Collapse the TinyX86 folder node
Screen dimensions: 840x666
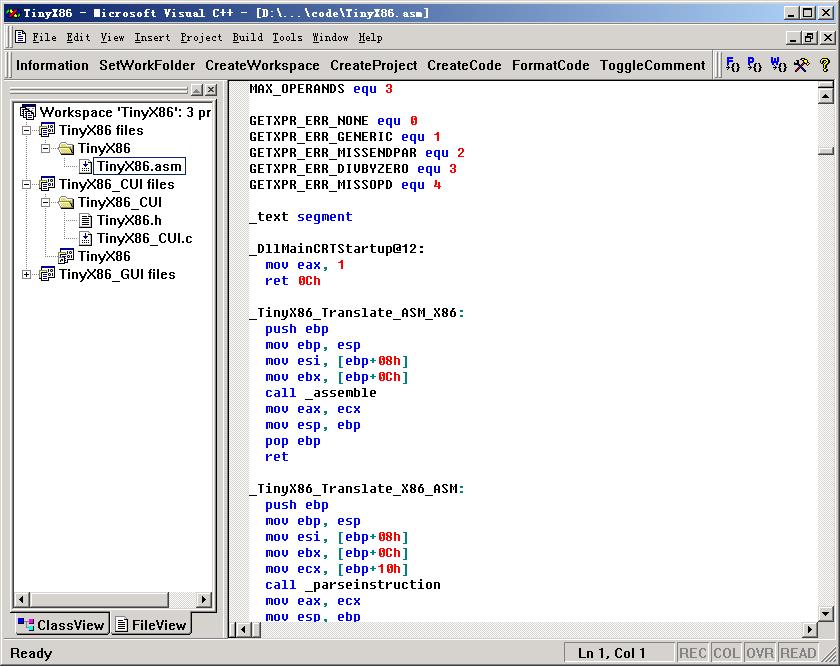46,148
